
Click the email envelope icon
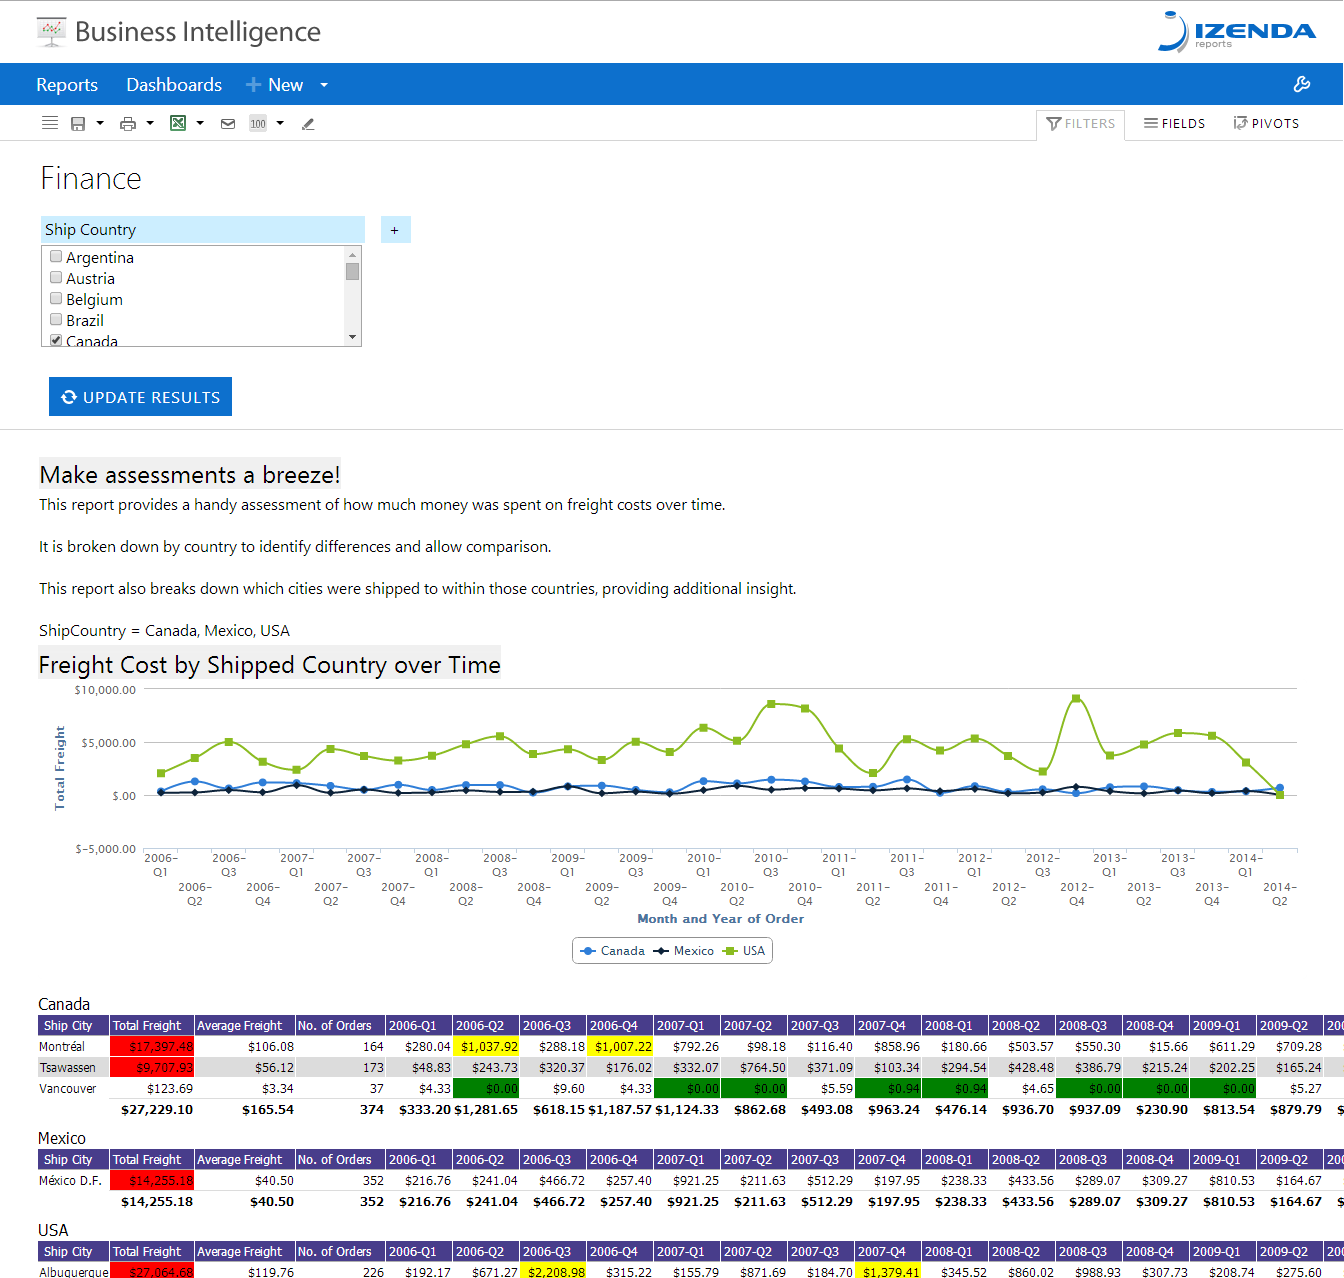[228, 123]
